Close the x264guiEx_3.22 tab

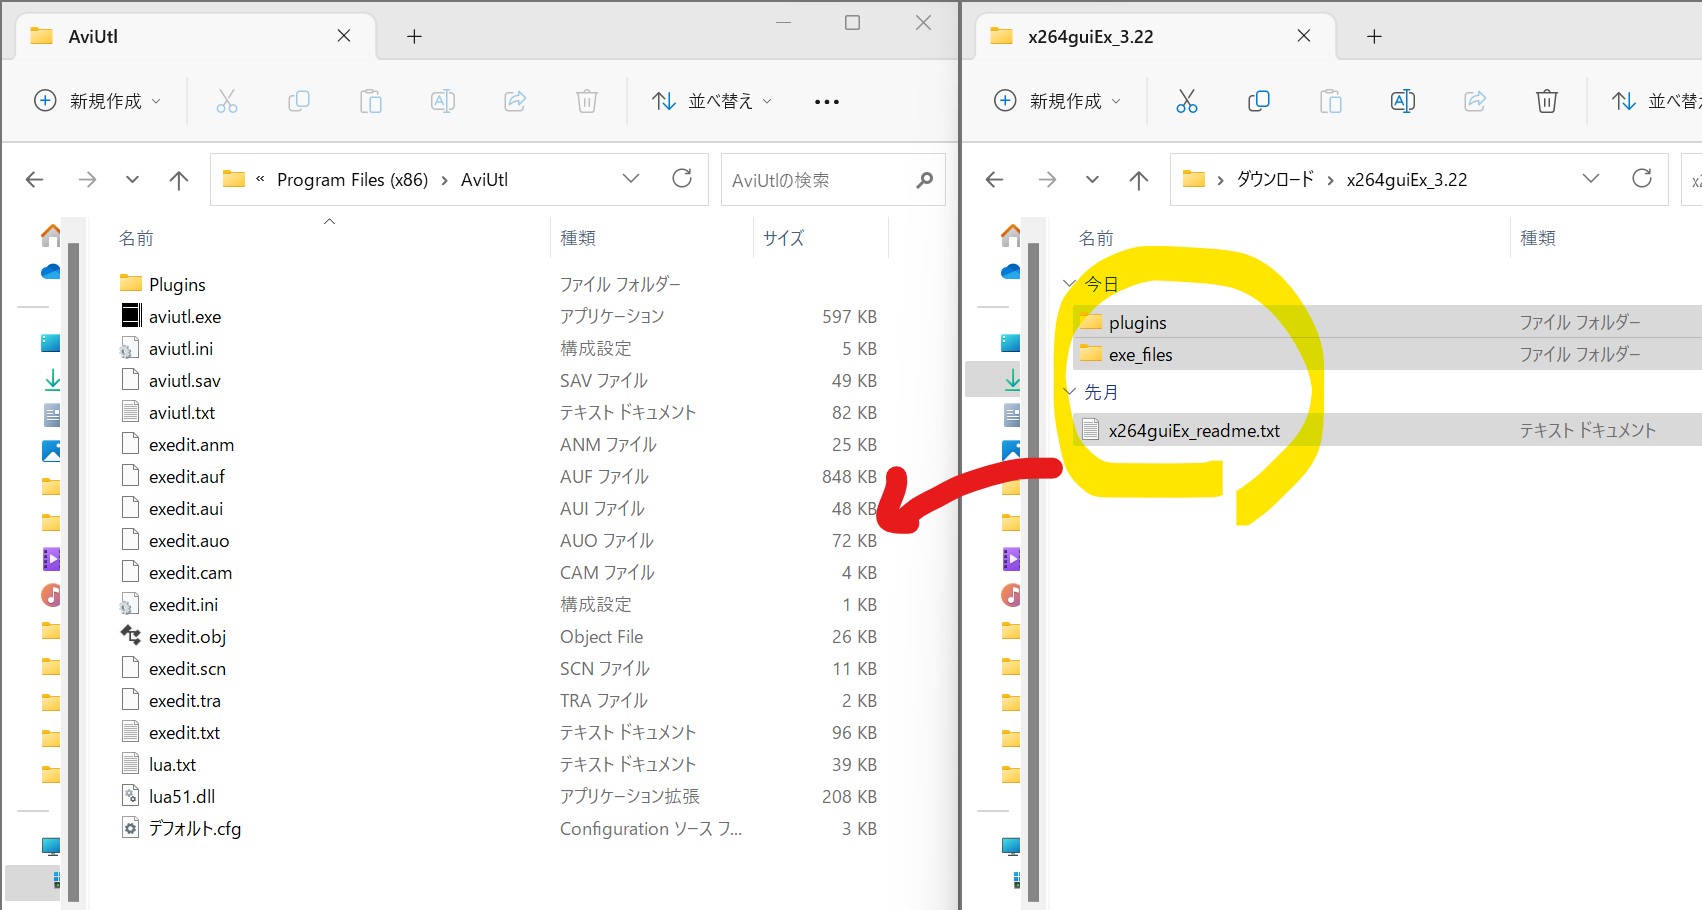coord(1304,36)
